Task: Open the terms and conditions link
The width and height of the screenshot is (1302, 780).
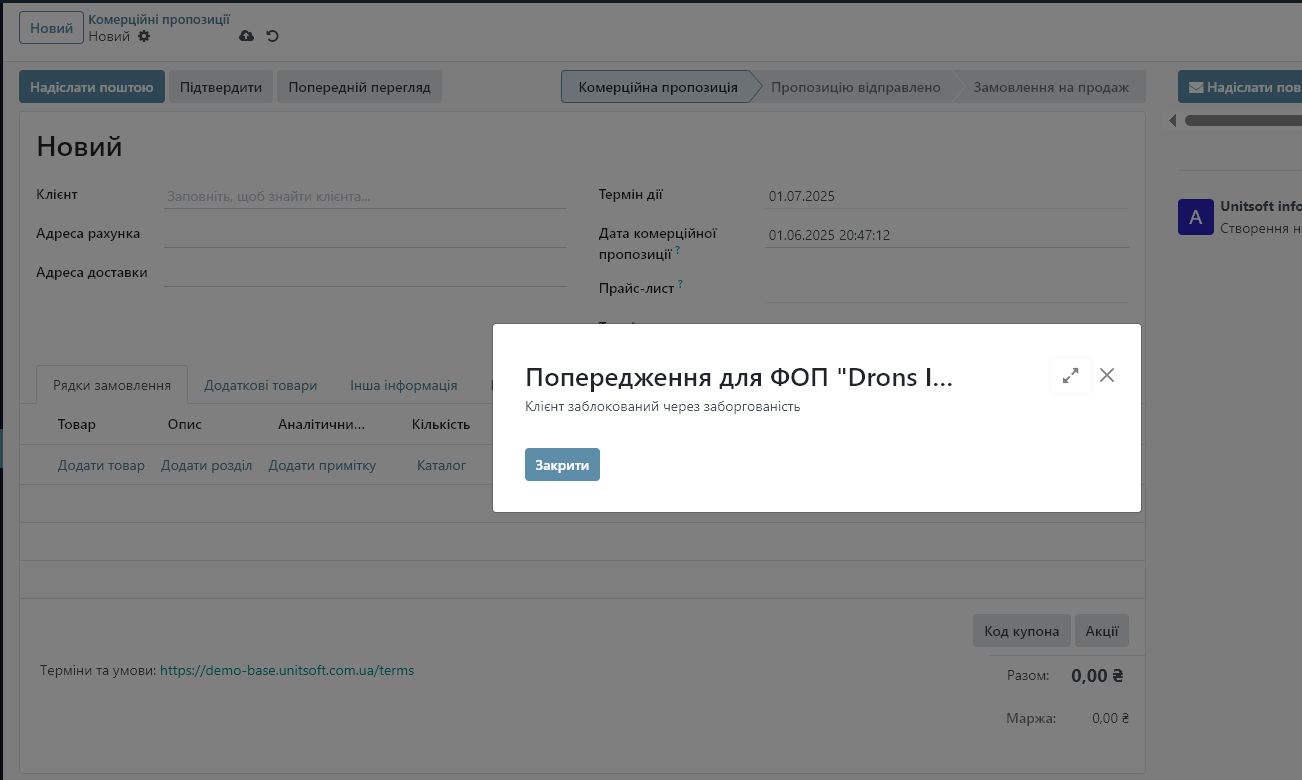Action: (x=287, y=670)
